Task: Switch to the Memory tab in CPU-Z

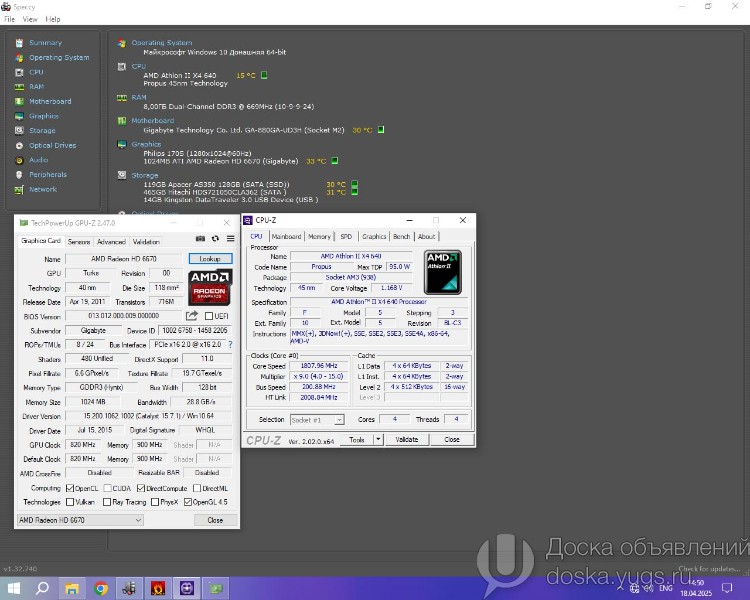Action: 320,236
